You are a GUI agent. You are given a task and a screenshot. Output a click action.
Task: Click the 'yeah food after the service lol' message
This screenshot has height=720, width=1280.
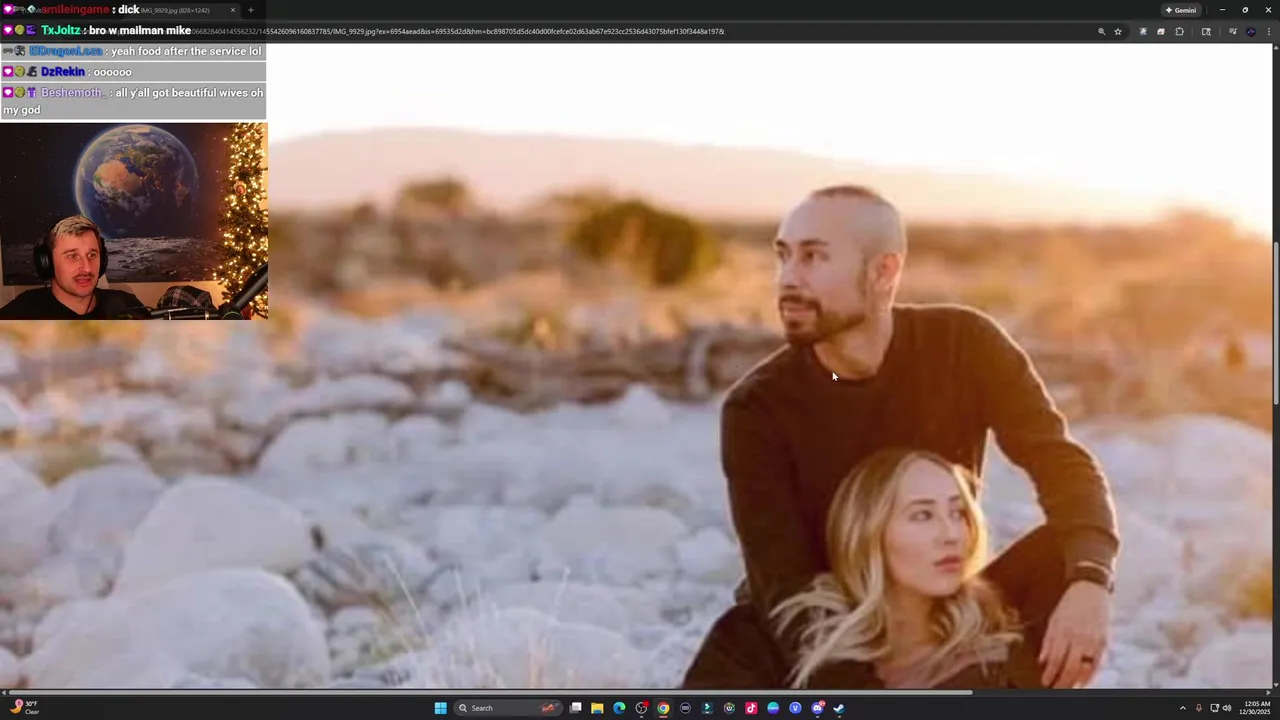[x=186, y=51]
